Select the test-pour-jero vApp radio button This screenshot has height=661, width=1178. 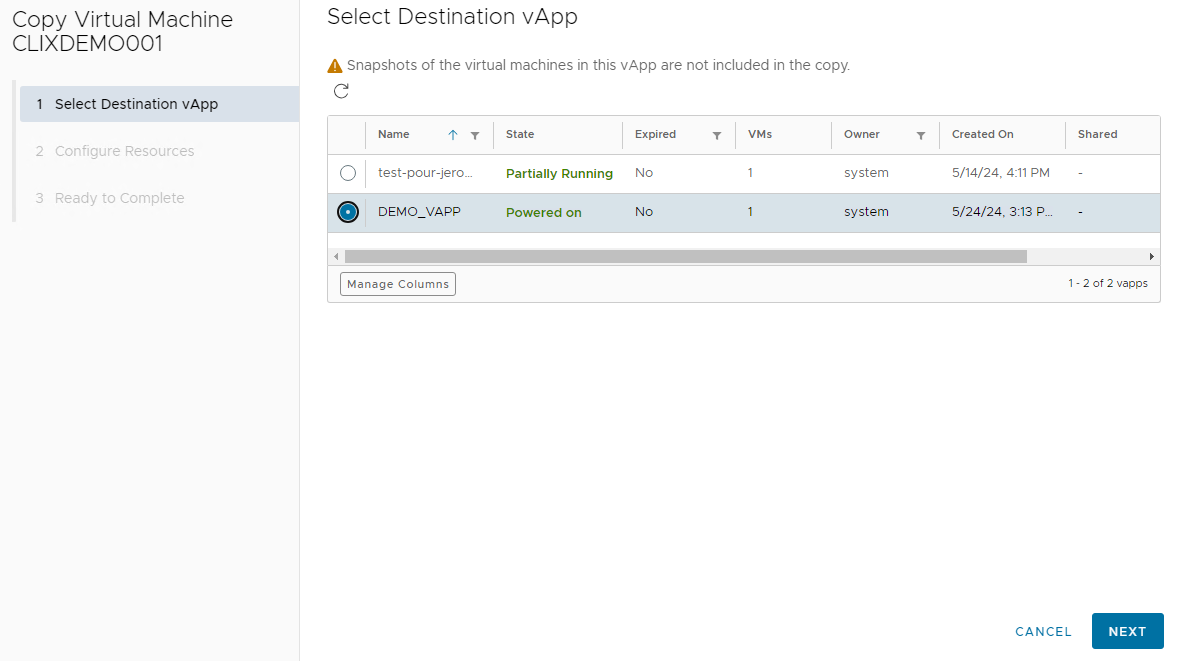click(x=348, y=173)
